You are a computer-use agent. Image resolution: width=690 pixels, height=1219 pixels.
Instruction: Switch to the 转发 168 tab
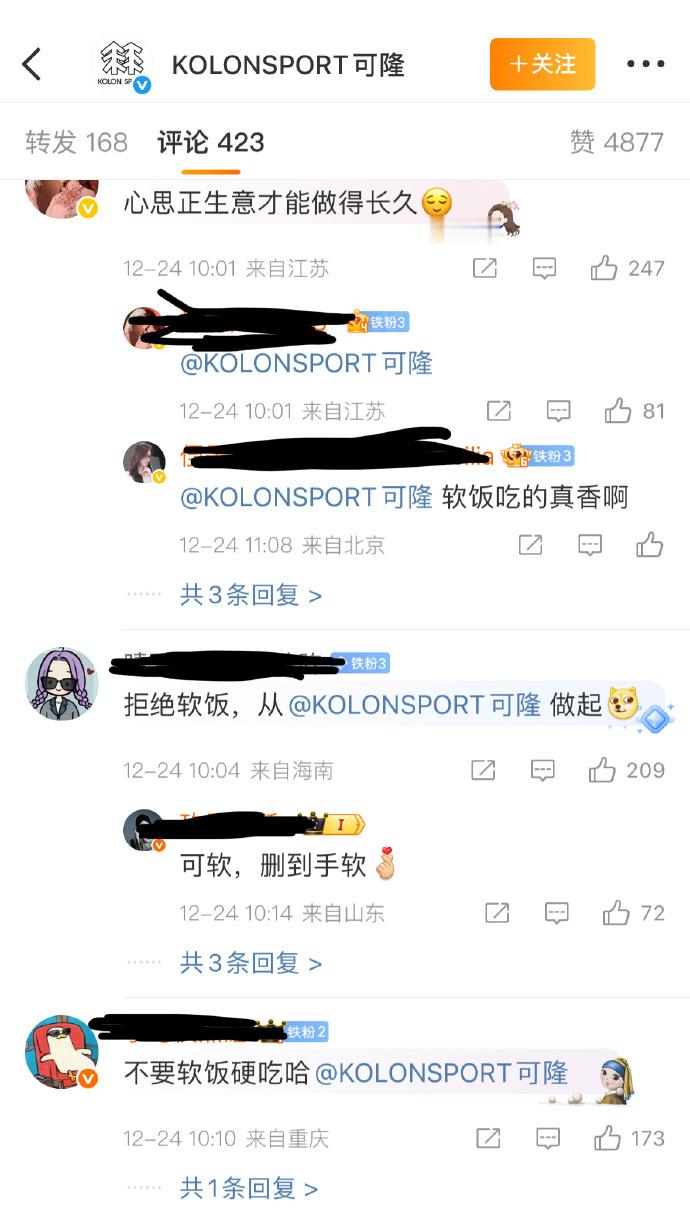(x=77, y=142)
